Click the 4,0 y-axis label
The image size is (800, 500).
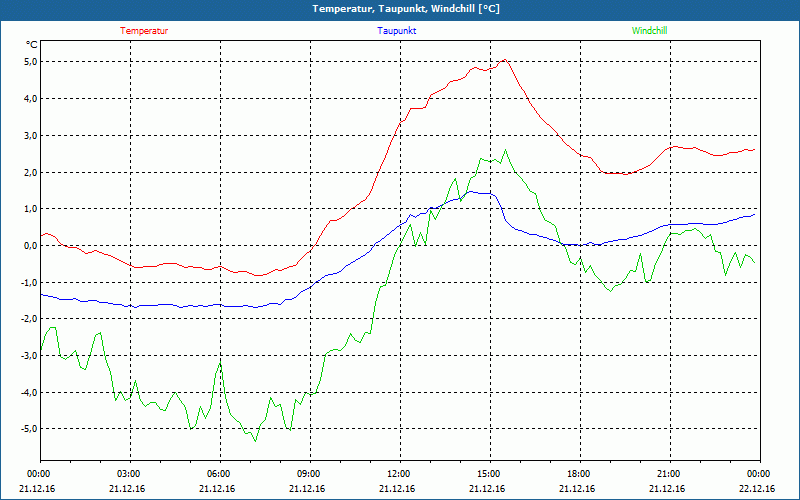click(31, 98)
